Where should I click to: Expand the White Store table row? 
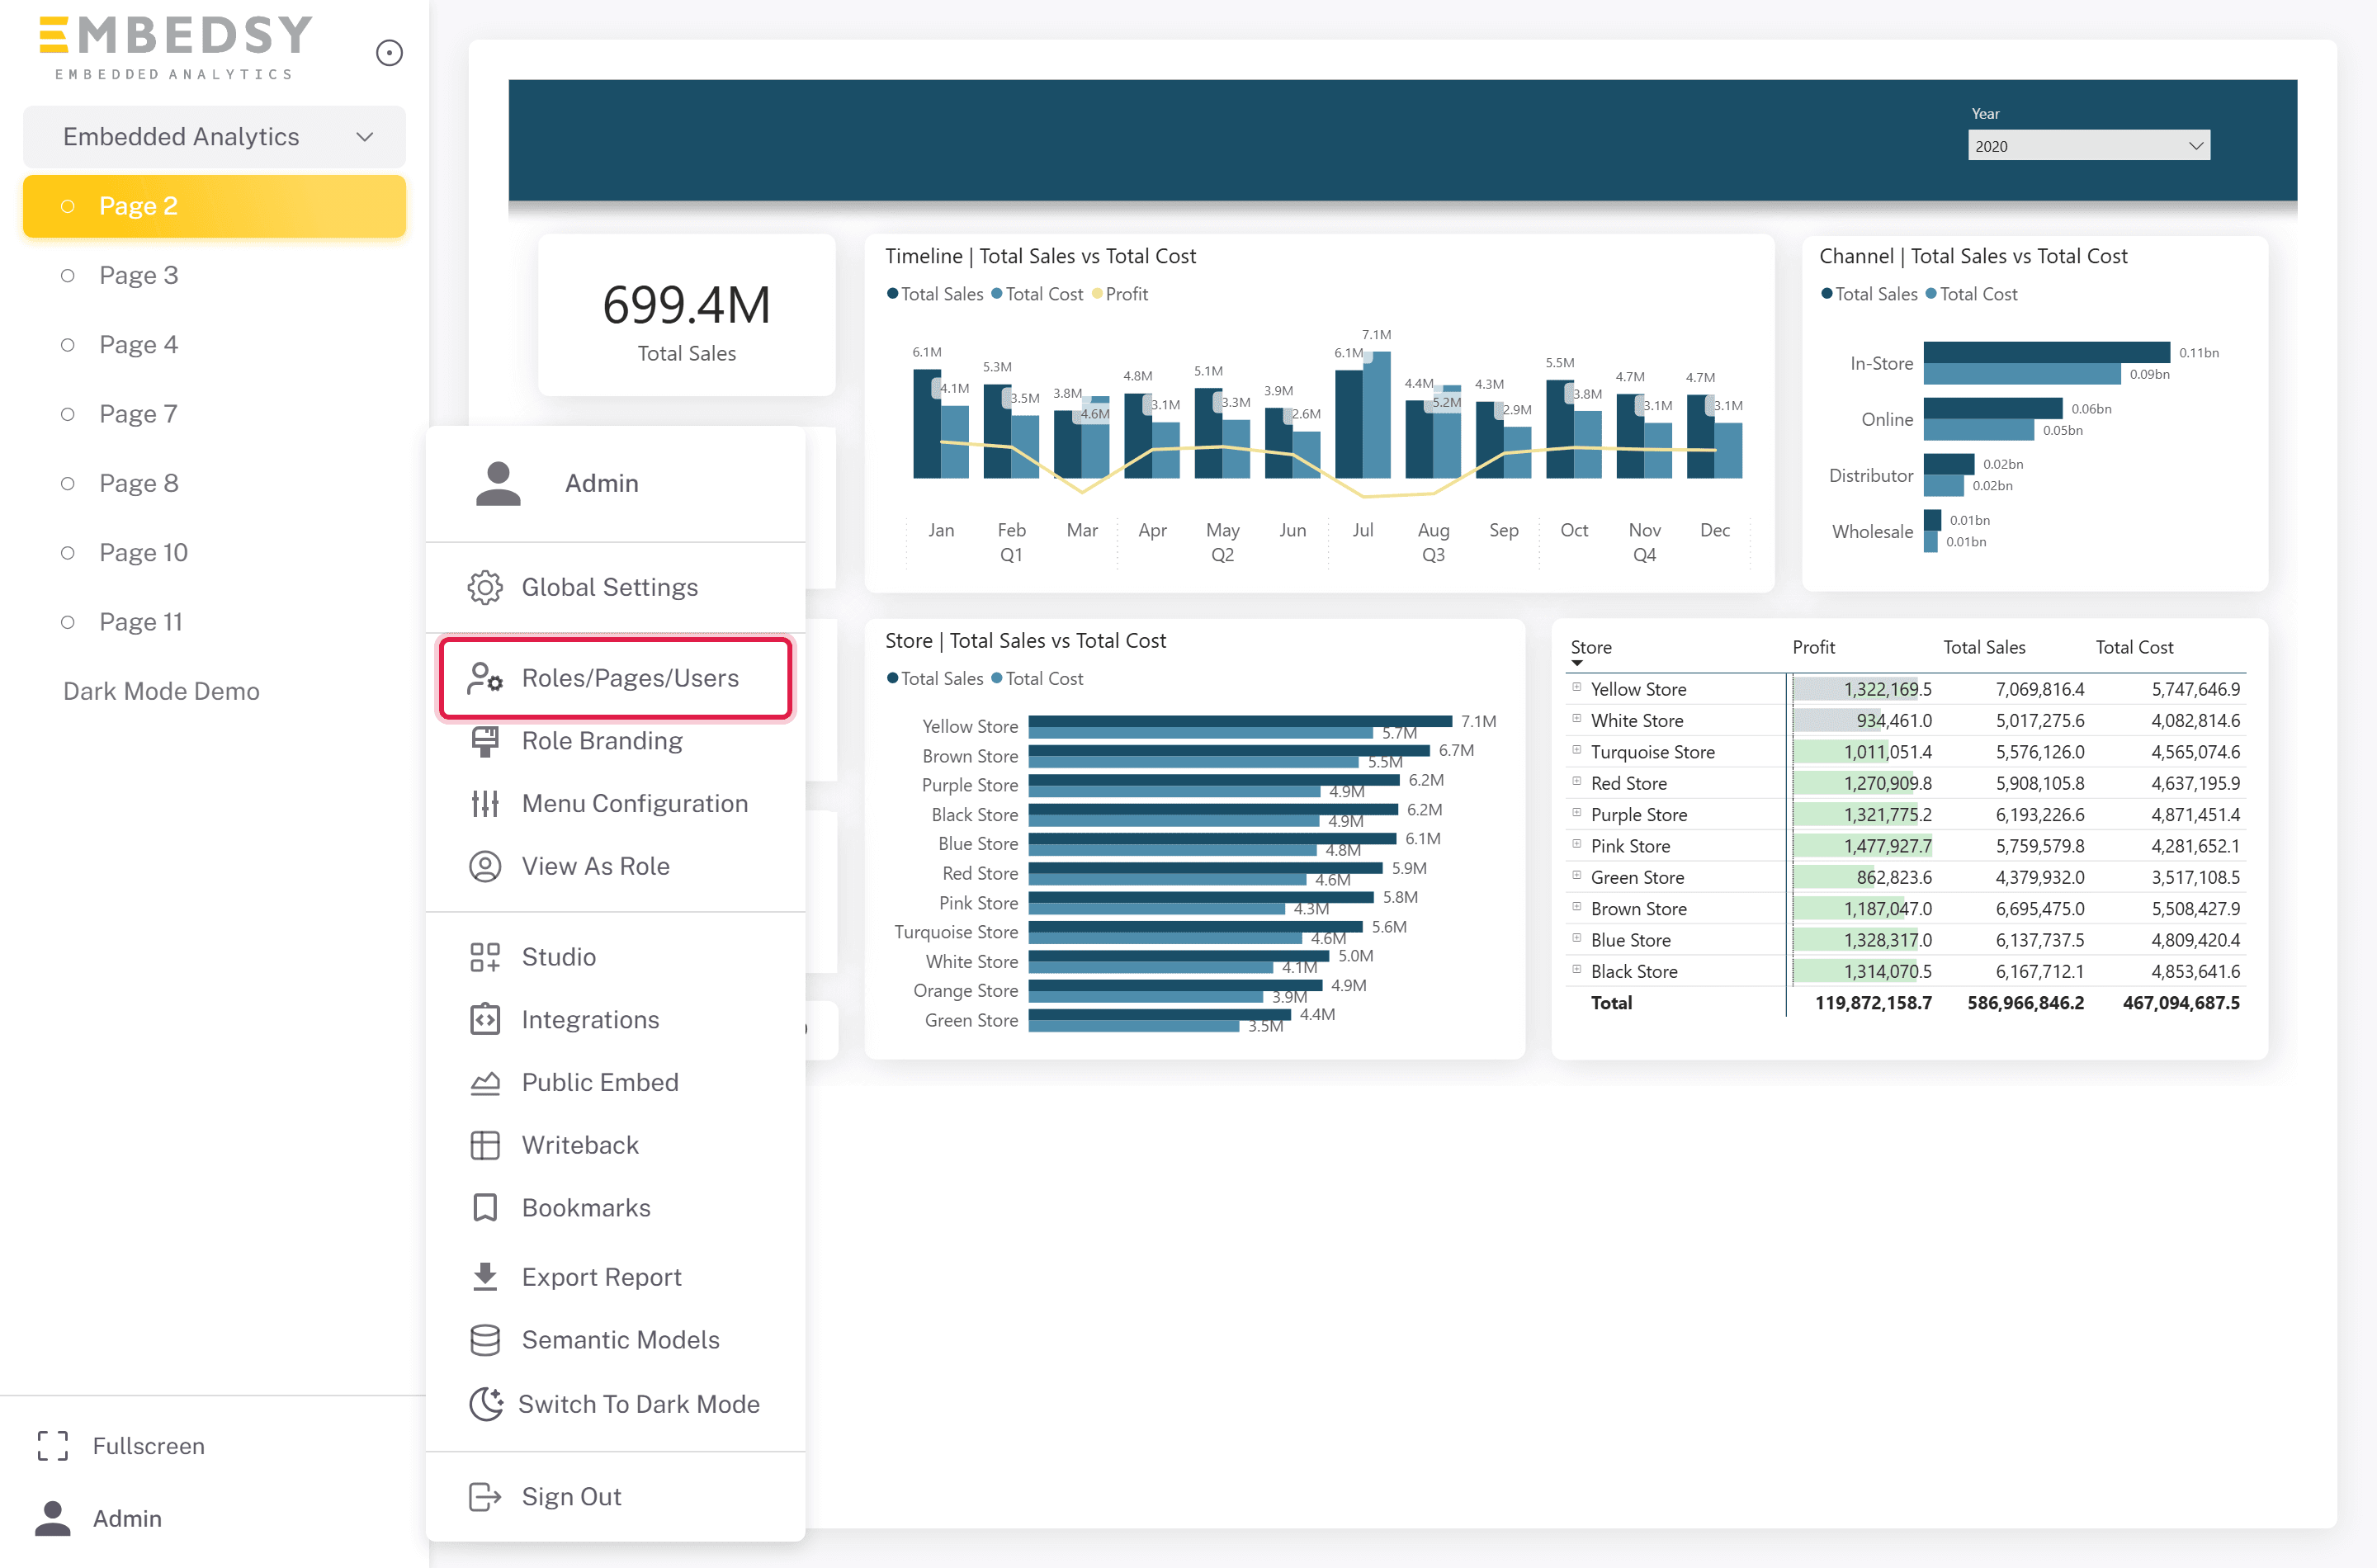(1576, 719)
